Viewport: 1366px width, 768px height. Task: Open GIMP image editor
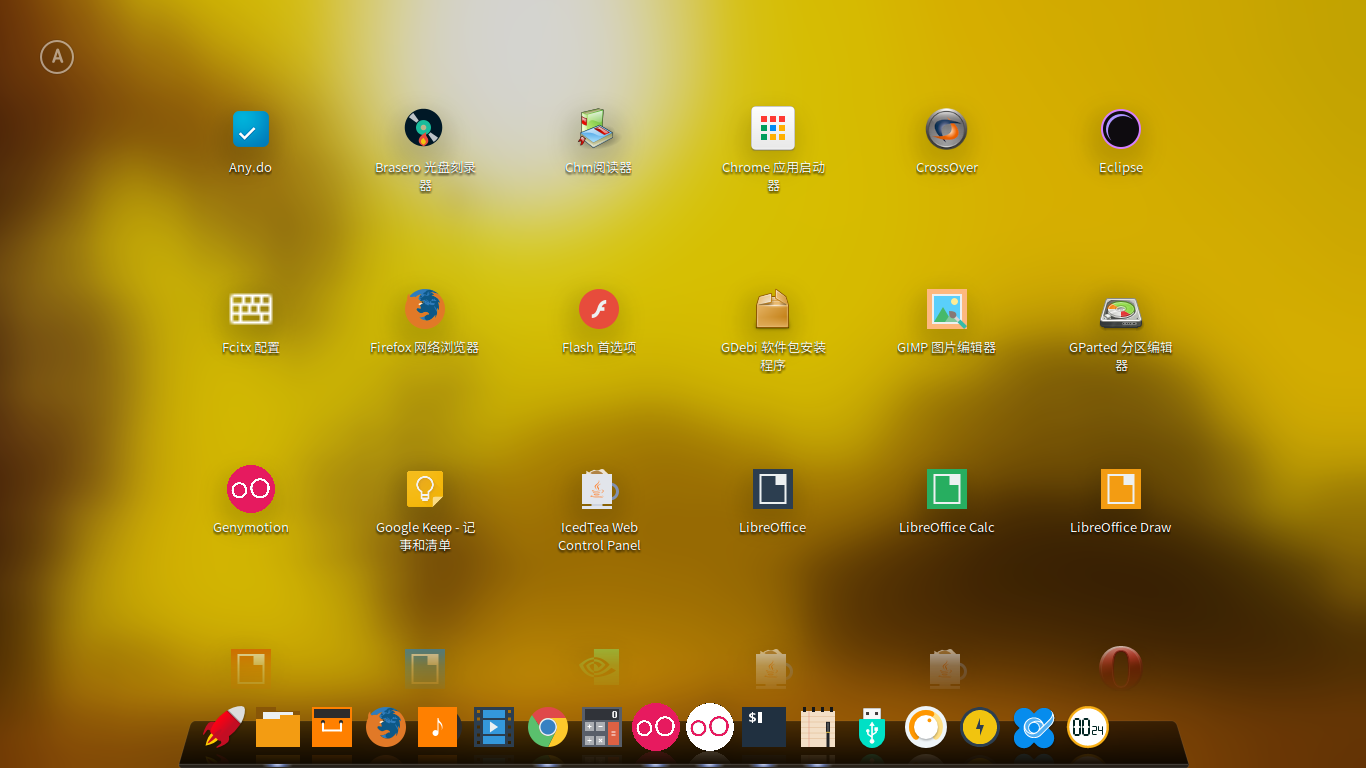tap(946, 310)
